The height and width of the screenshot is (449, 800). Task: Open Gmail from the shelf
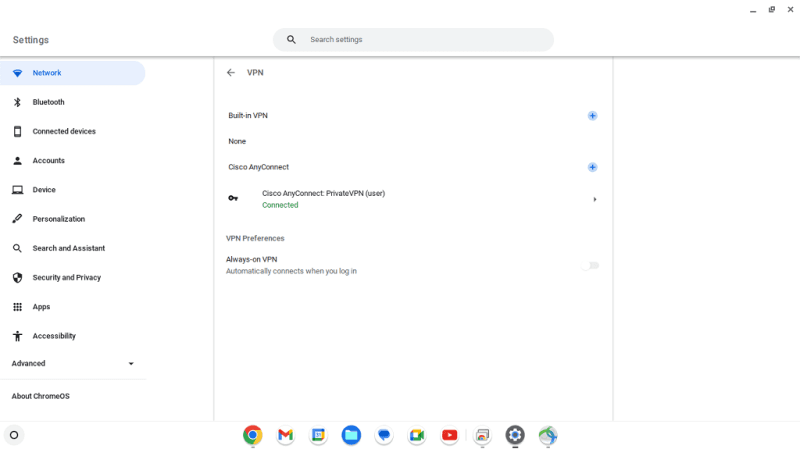tap(285, 435)
